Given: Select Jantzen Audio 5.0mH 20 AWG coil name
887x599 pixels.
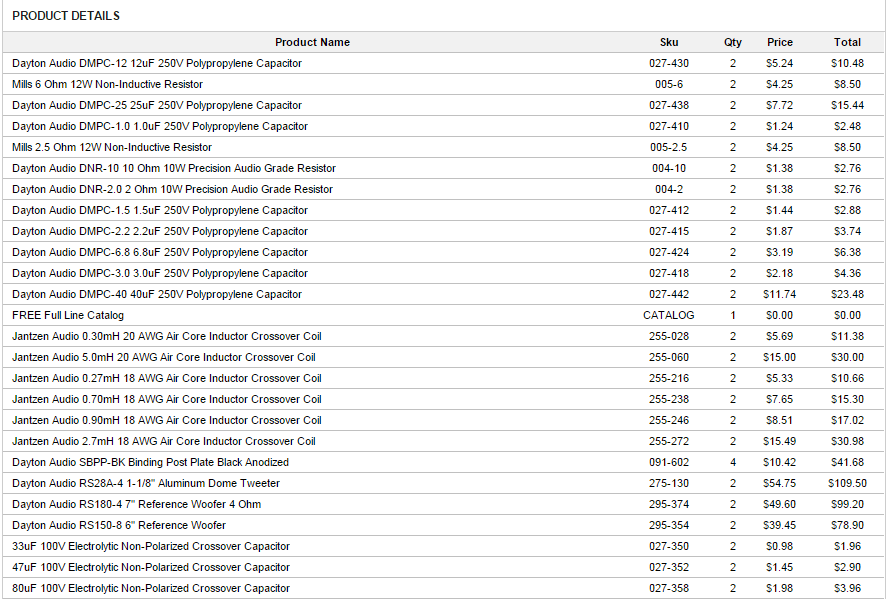Looking at the screenshot, I should coord(163,357).
